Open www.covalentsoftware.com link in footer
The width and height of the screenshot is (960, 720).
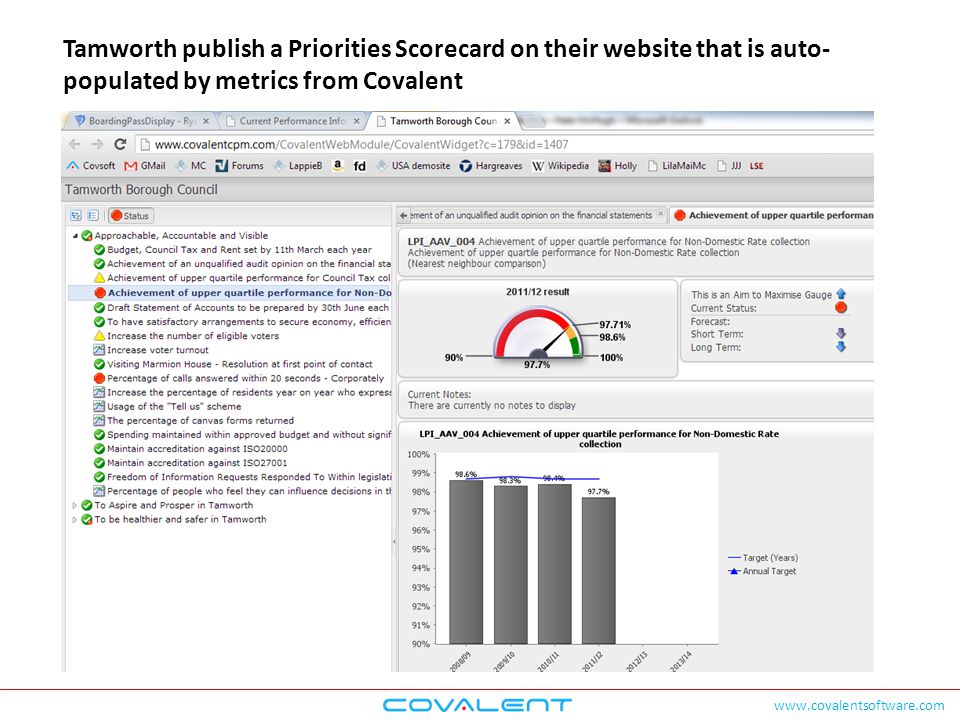click(x=859, y=705)
